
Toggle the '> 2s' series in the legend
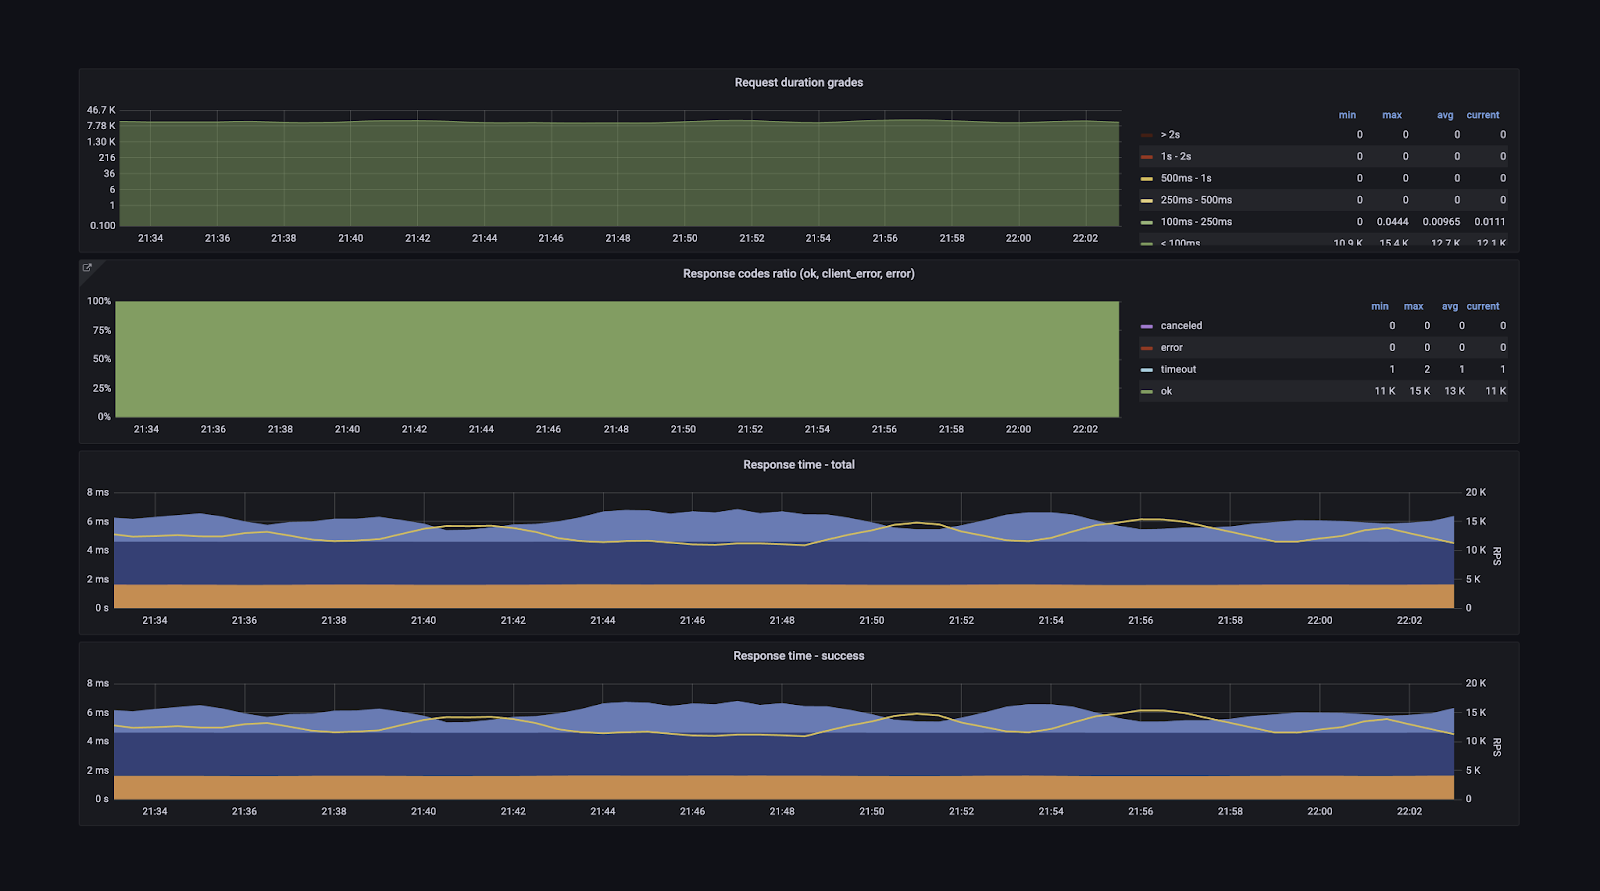(1170, 135)
